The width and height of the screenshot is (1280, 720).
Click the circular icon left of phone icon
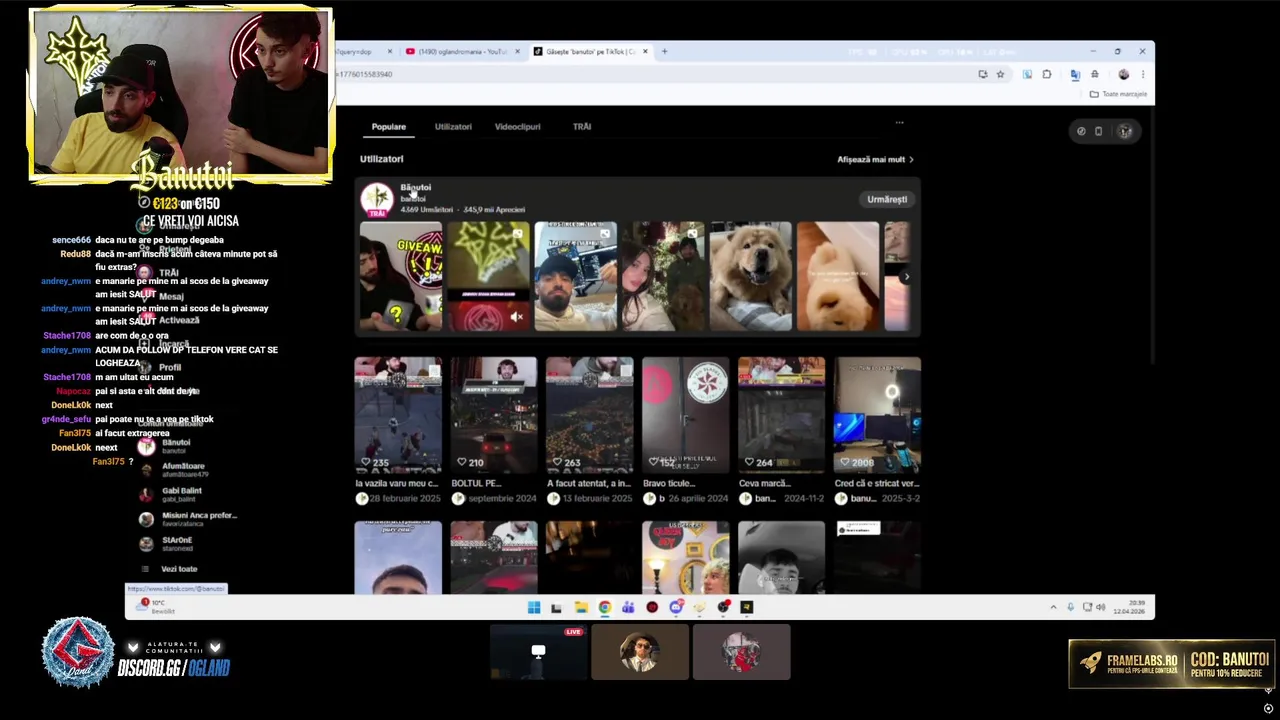pyautogui.click(x=1081, y=131)
